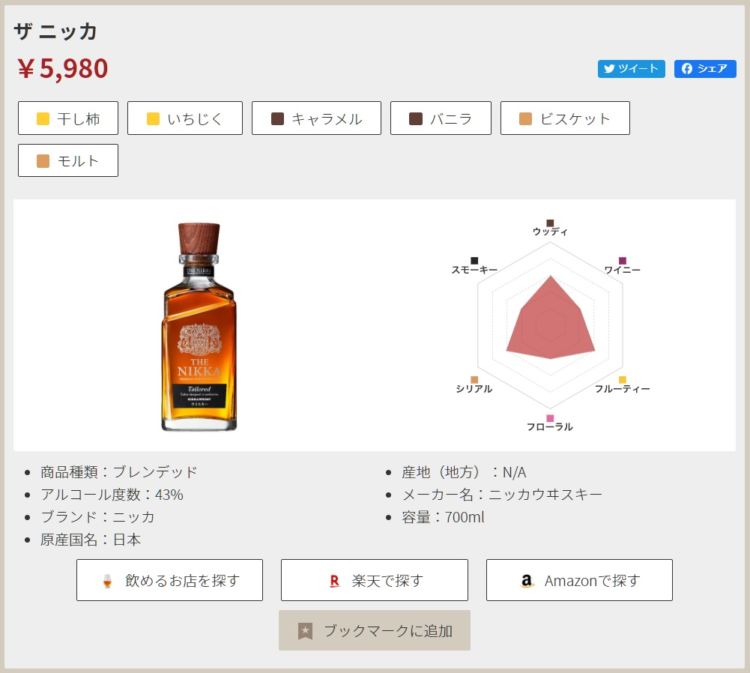The width and height of the screenshot is (750, 673).
Task: Click the black スモーキー legend square
Action: point(474,261)
